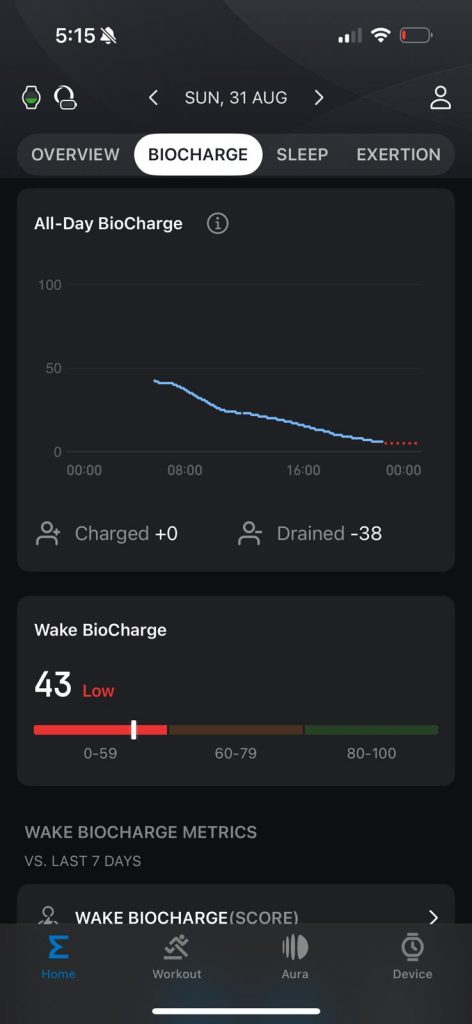This screenshot has width=472, height=1024.
Task: Tap the Wake BioCharge range bar marker
Action: coord(134,729)
